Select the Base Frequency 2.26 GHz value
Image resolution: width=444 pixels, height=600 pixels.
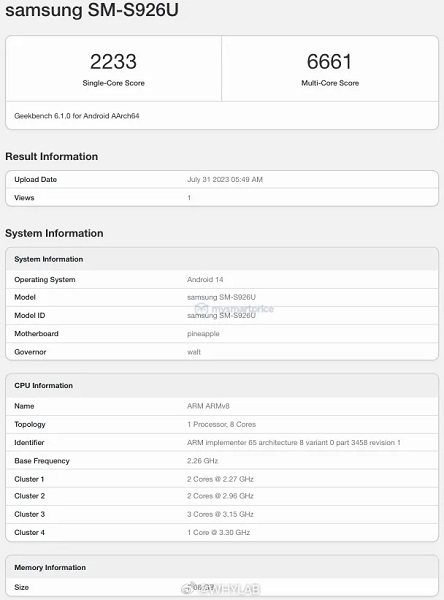pos(202,461)
